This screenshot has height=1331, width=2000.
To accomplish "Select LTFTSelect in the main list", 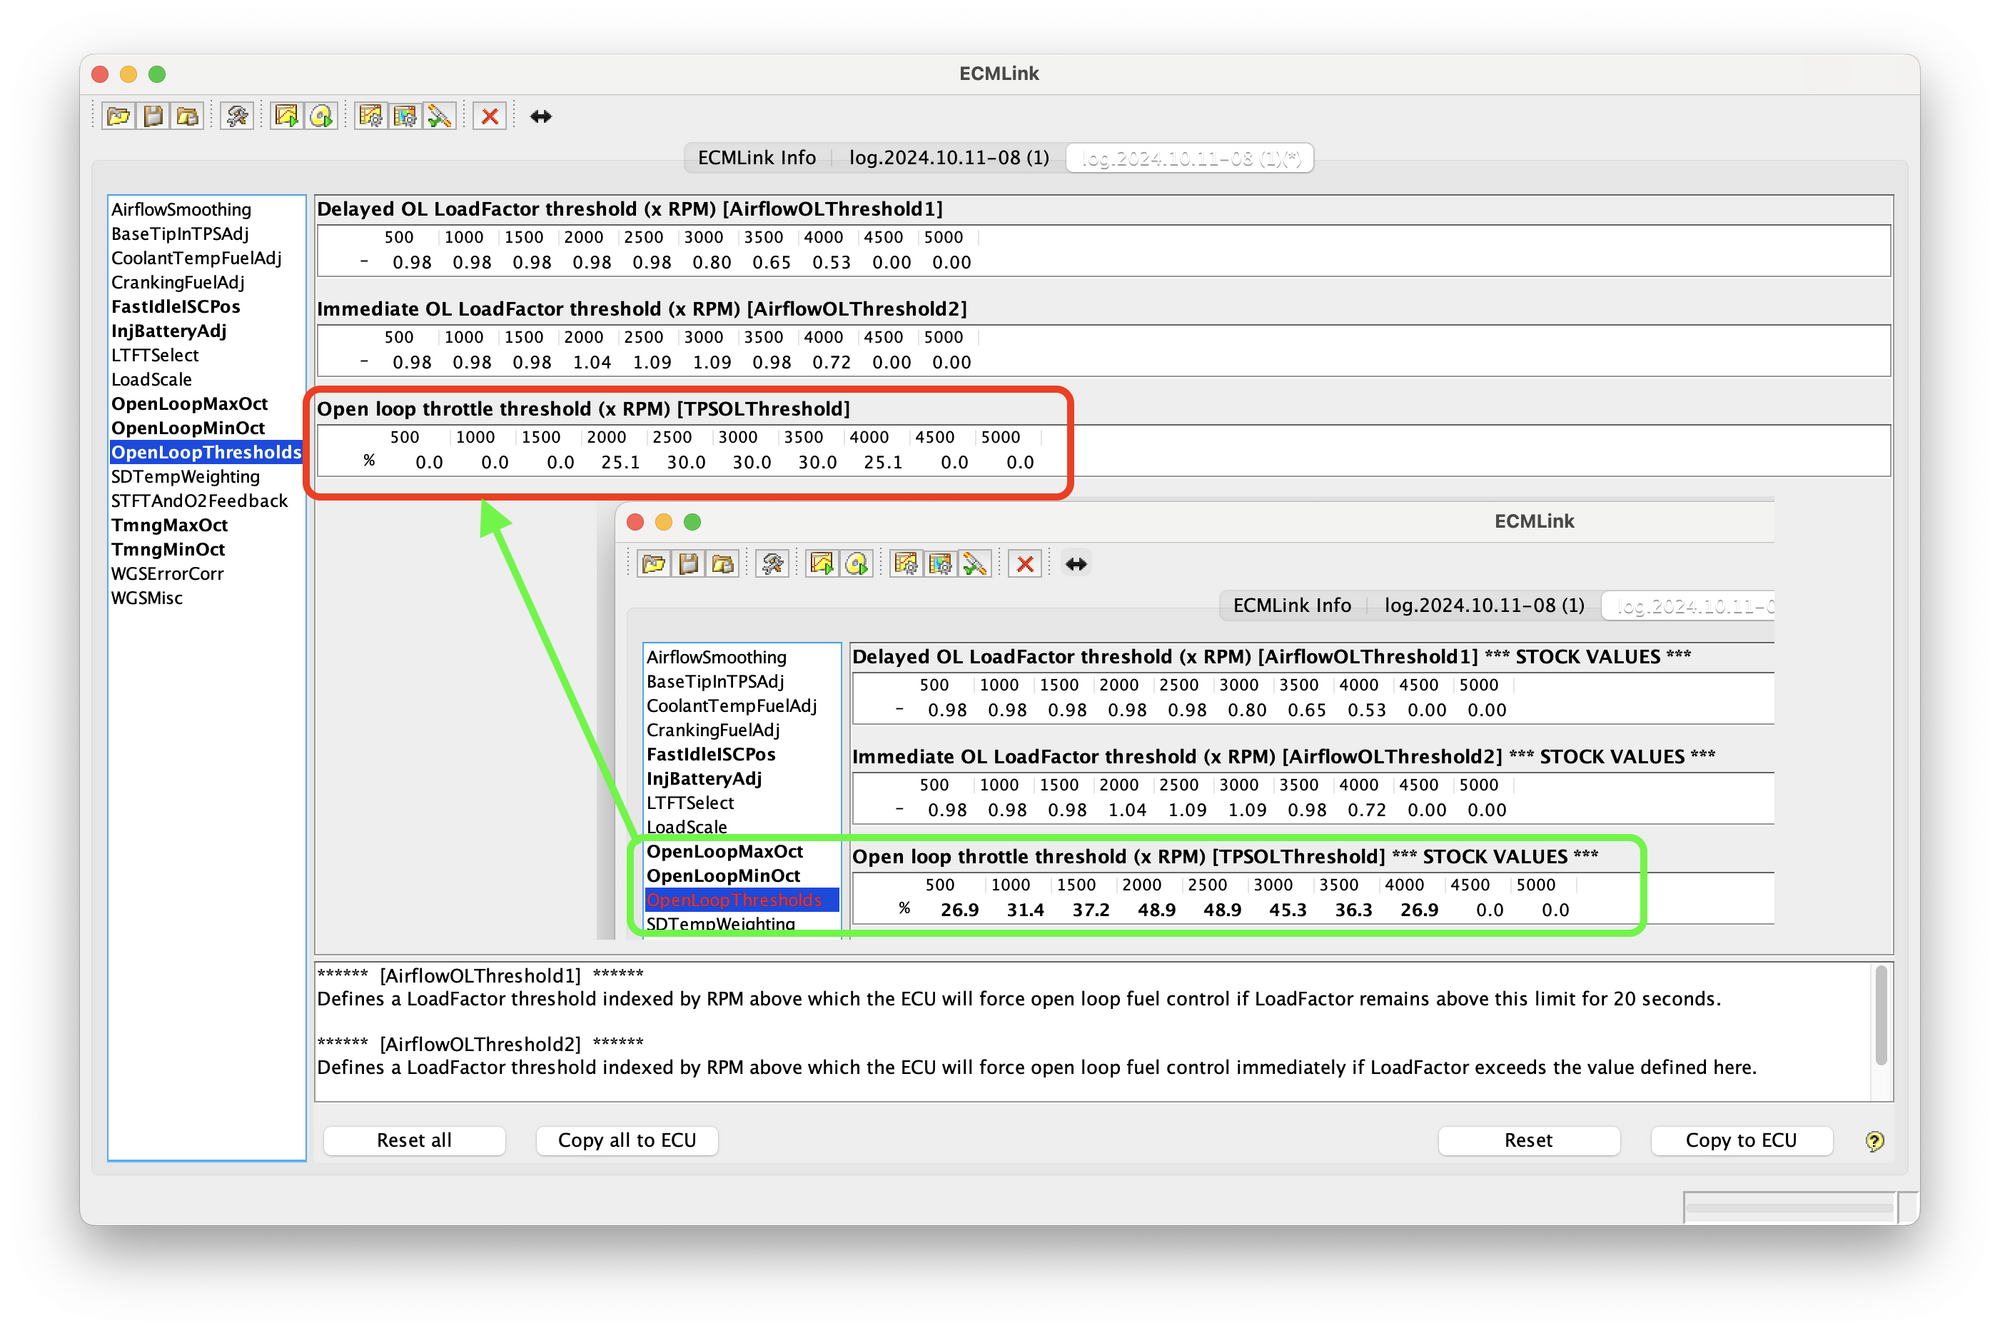I will (x=205, y=356).
